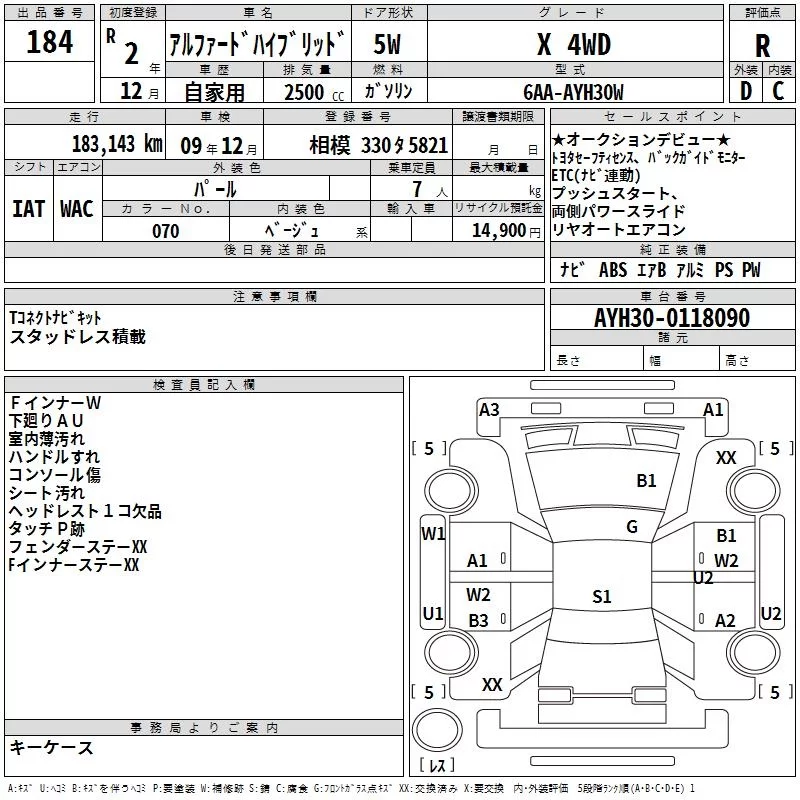Click the Tコネクトナビキット note
Viewport: 800px width, 800px height.
pyautogui.click(x=55, y=318)
